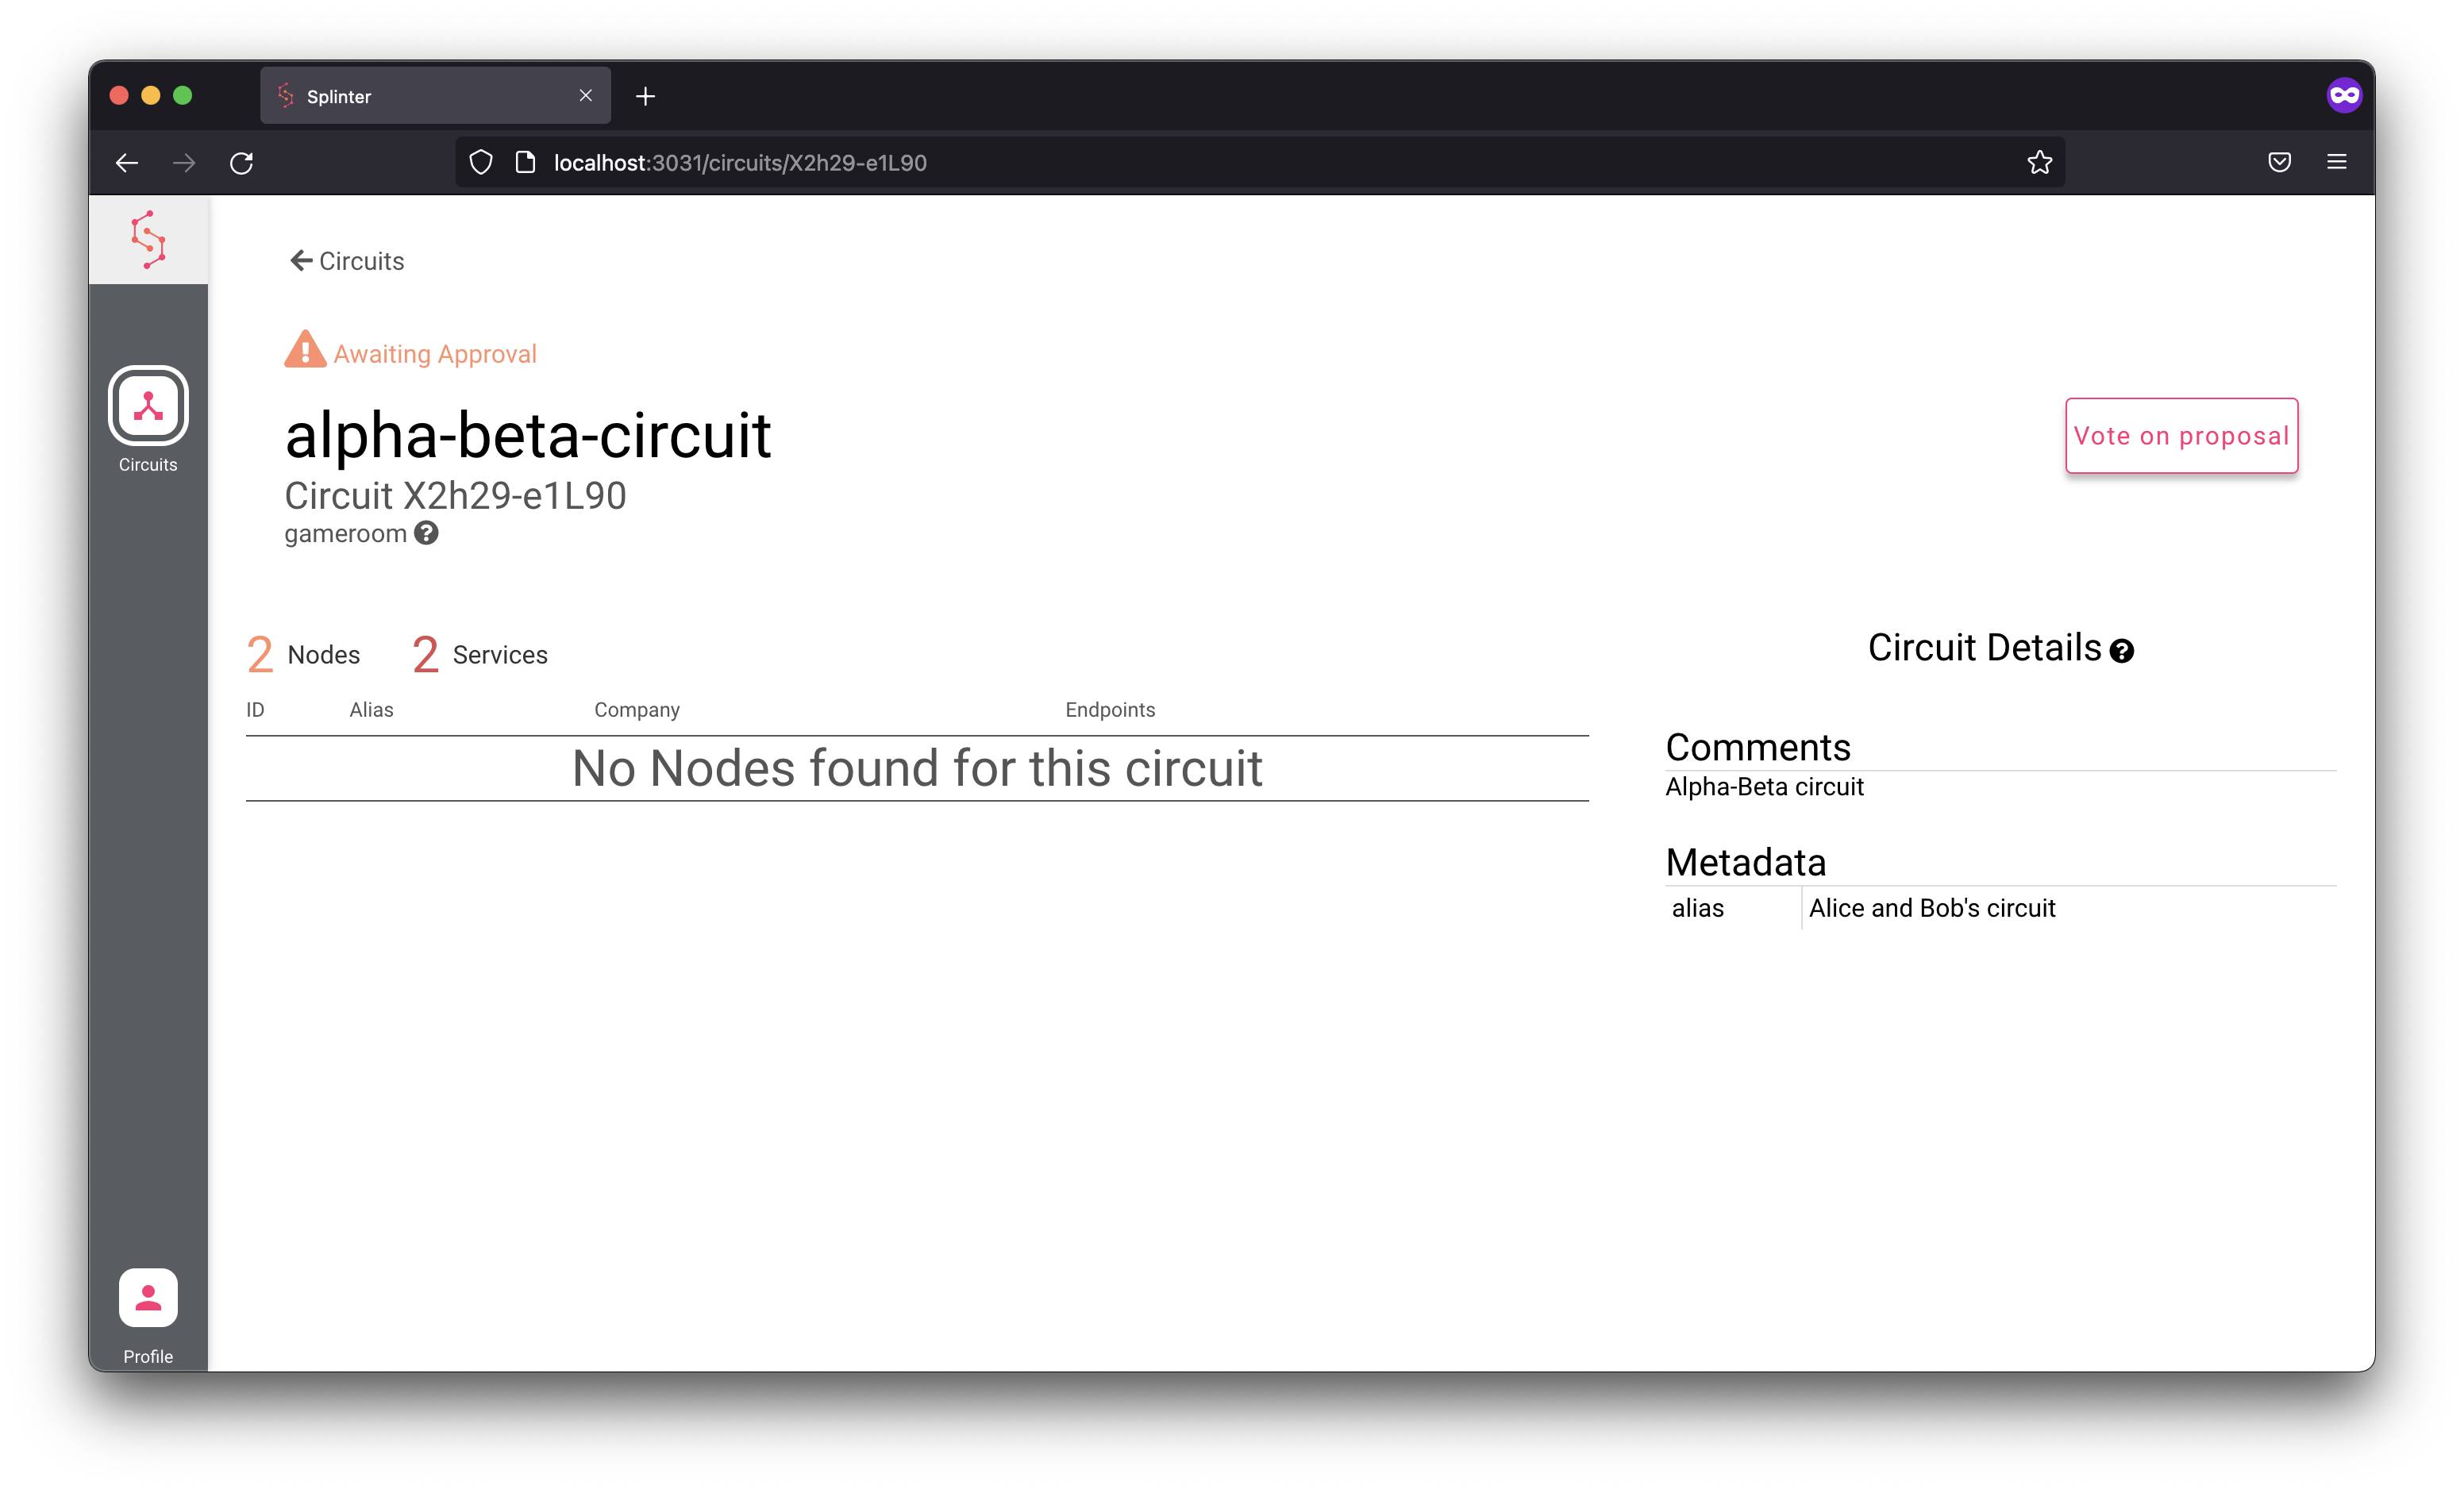Open the Profile sidebar icon
2464x1489 pixels.
click(x=148, y=1297)
